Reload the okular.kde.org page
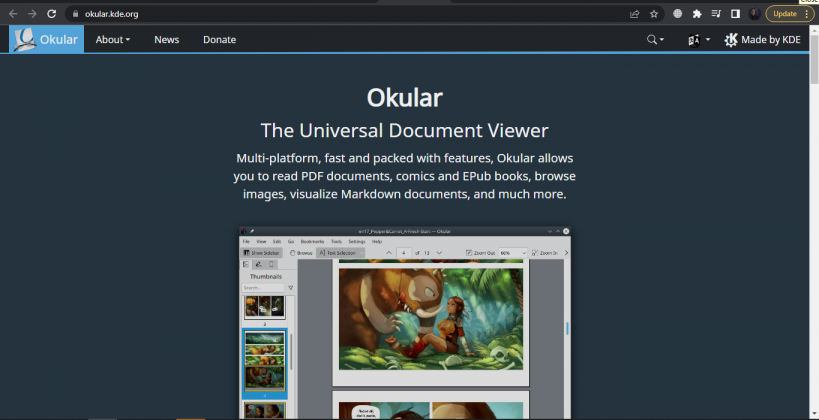The image size is (819, 420). [51, 14]
